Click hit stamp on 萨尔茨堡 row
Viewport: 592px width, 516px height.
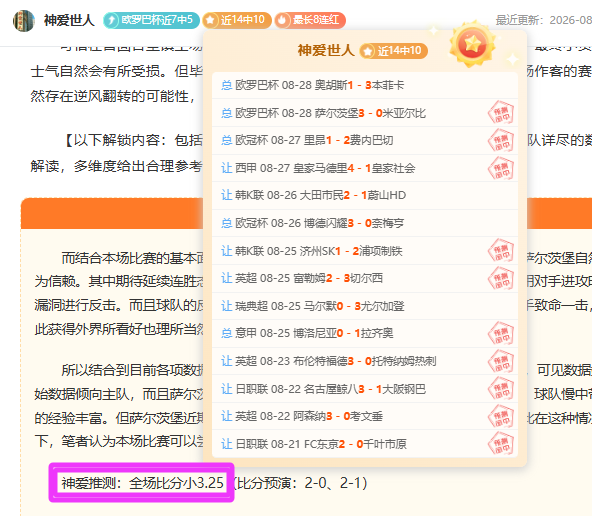click(501, 112)
